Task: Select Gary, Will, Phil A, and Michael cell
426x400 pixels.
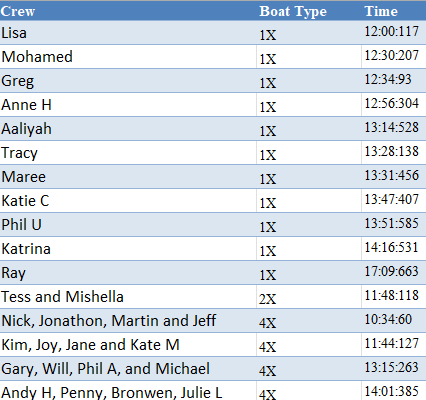Action: click(x=128, y=369)
